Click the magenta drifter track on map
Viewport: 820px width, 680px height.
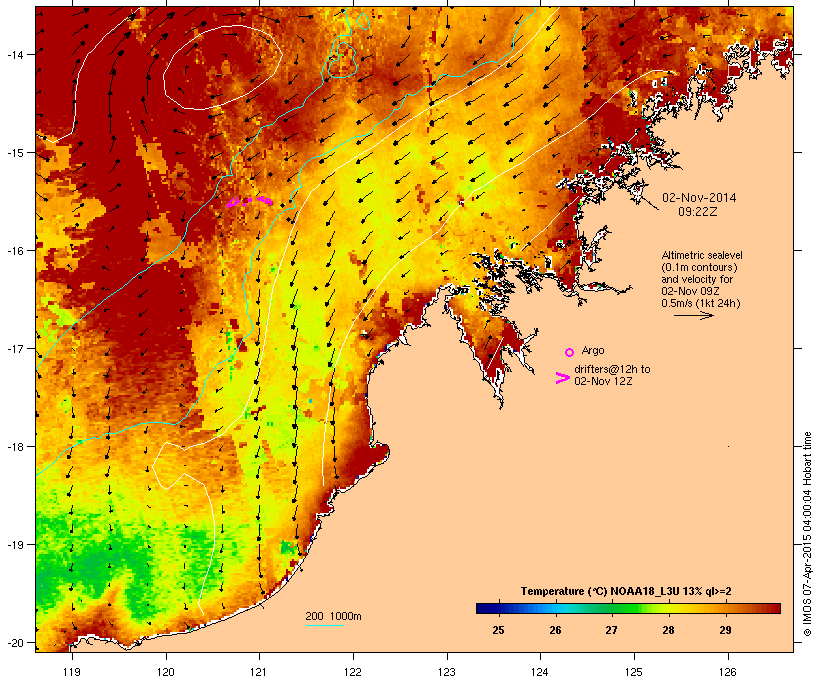249,201
